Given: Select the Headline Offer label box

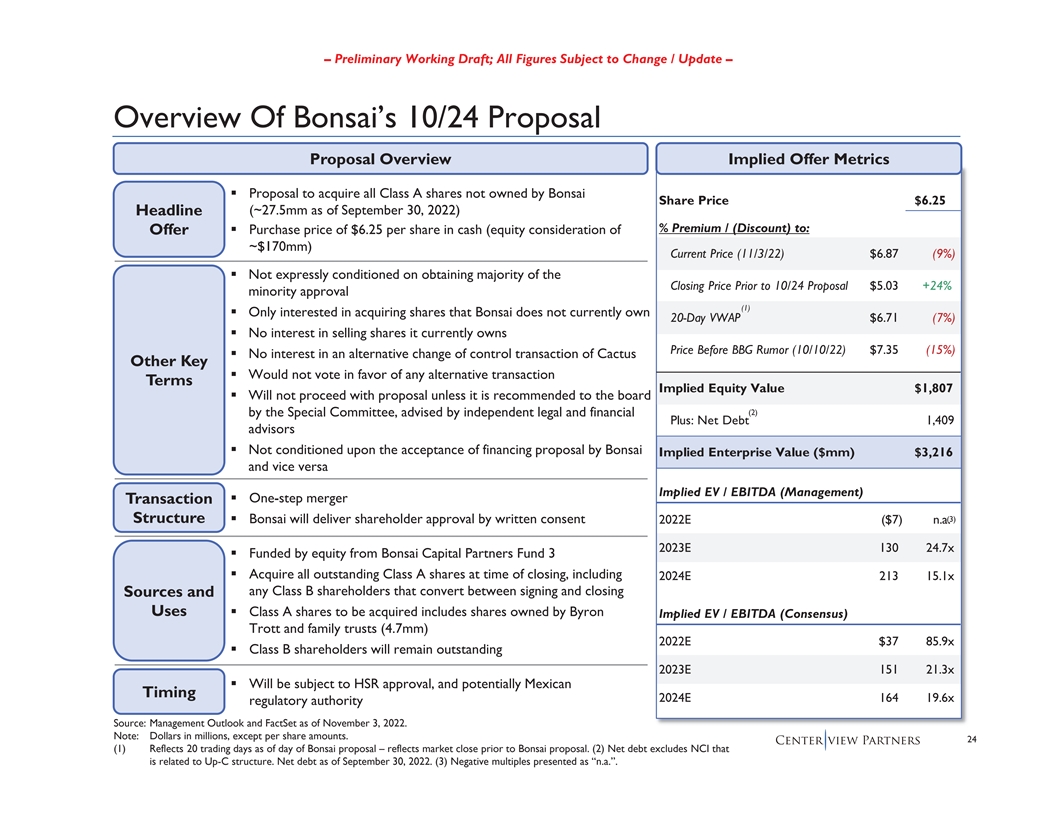Looking at the screenshot, I should pyautogui.click(x=168, y=220).
